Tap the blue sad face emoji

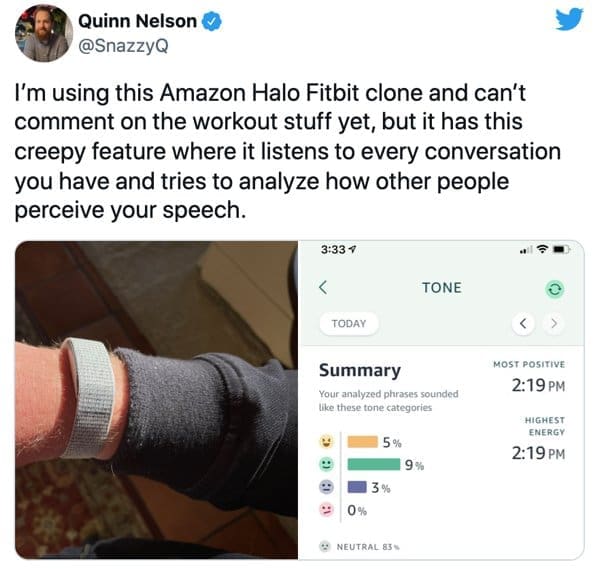click(x=326, y=487)
